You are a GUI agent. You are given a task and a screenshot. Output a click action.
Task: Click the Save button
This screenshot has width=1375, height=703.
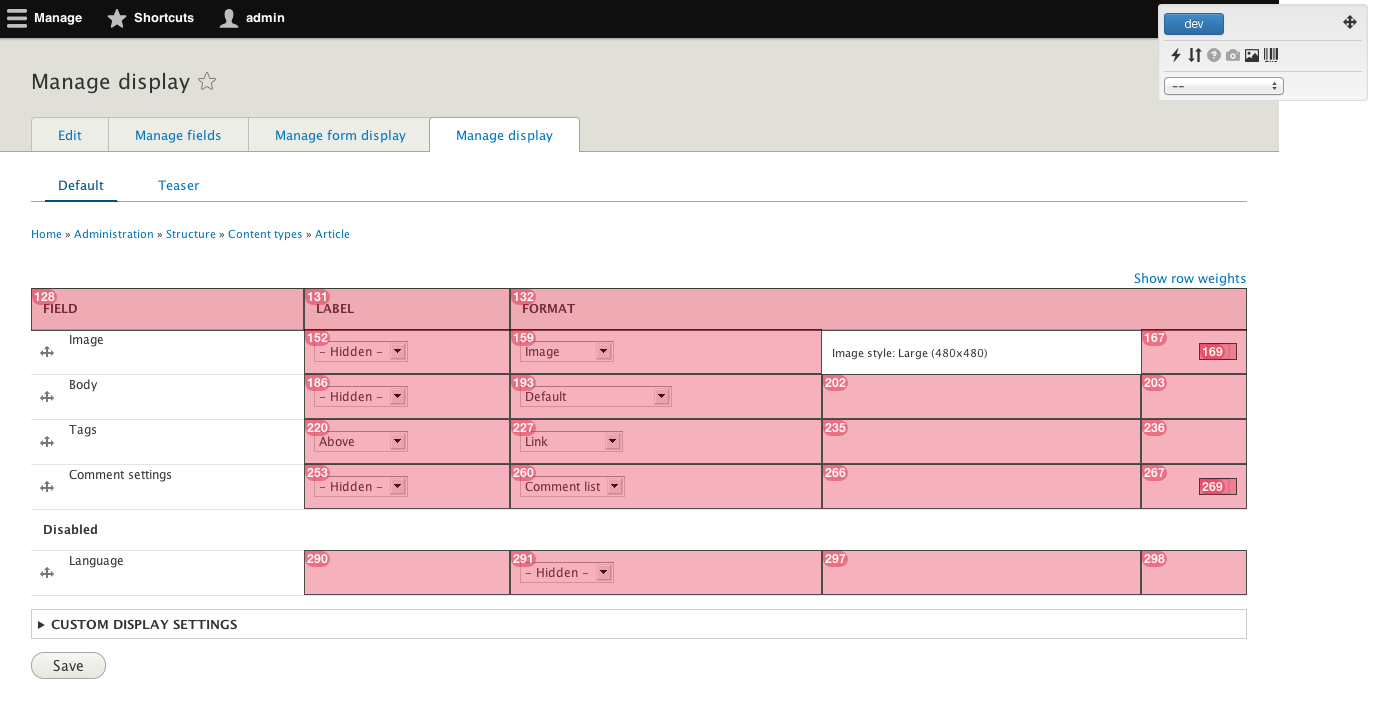[x=68, y=666]
